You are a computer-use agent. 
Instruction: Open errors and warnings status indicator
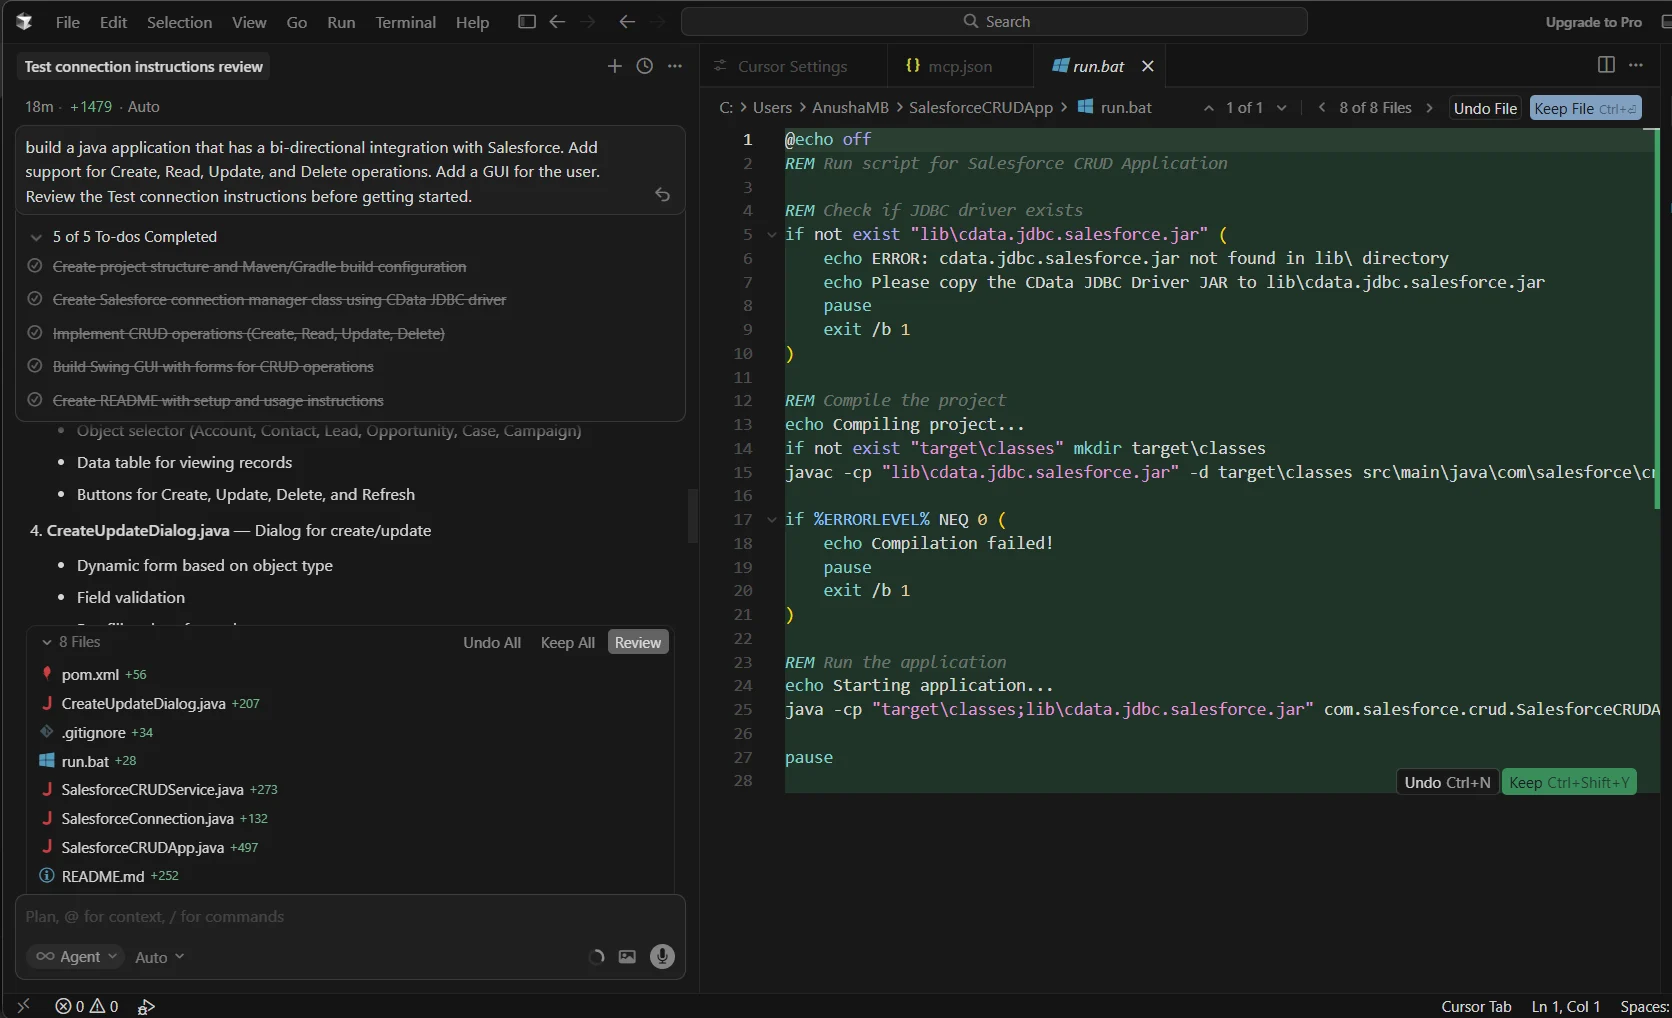coord(86,1006)
